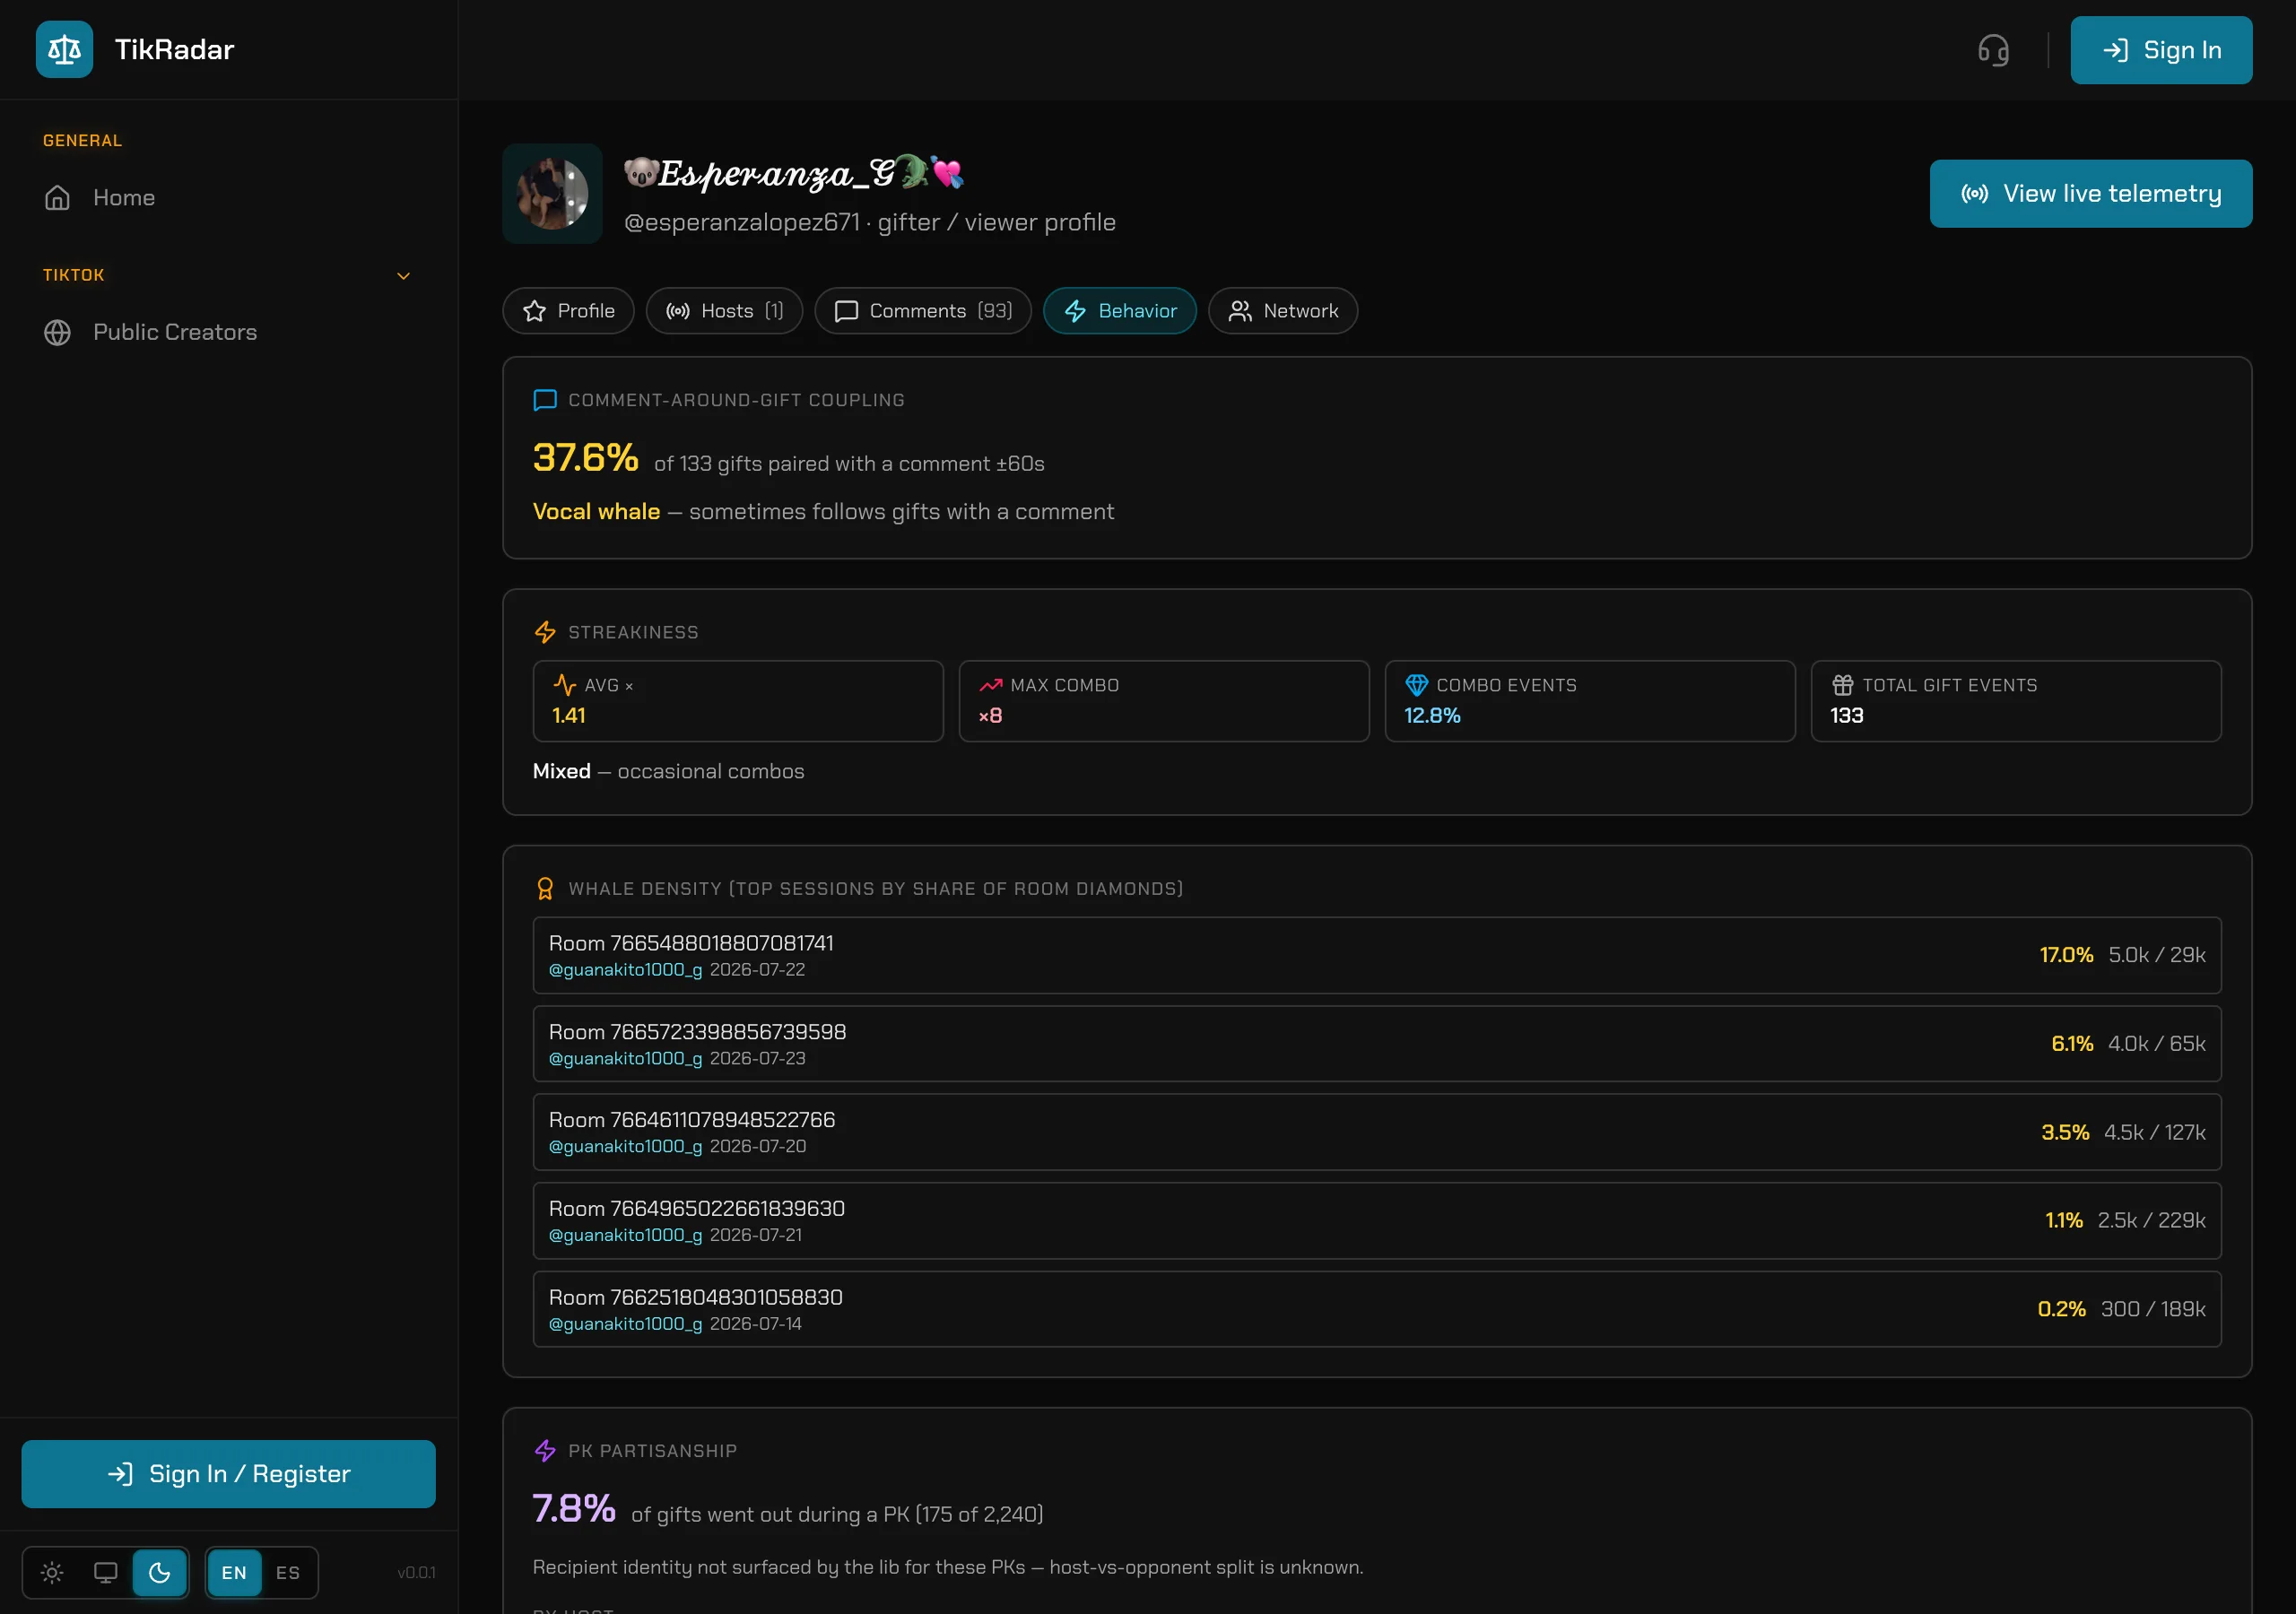Click the Public Creators globe icon
Viewport: 2296px width, 1614px height.
(57, 332)
